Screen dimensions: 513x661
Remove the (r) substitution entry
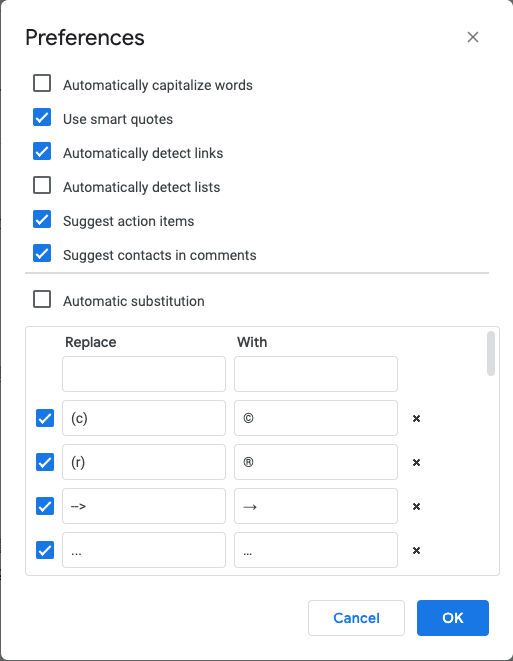tap(416, 462)
